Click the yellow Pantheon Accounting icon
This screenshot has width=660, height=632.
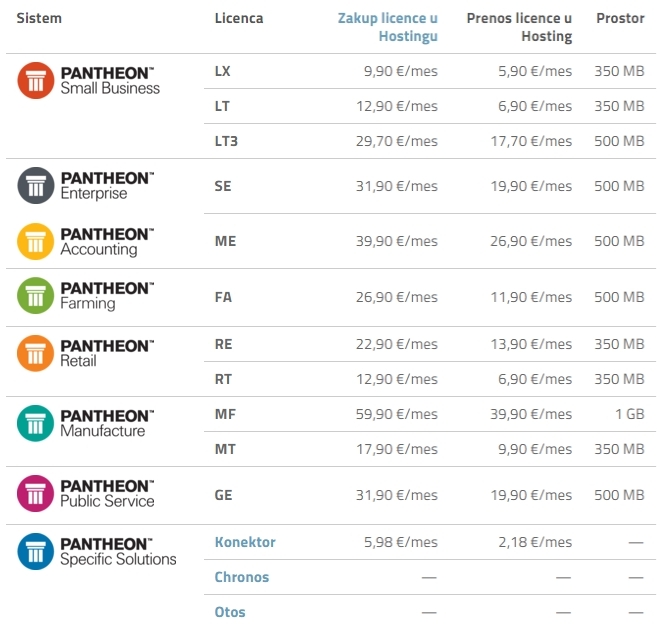click(36, 241)
